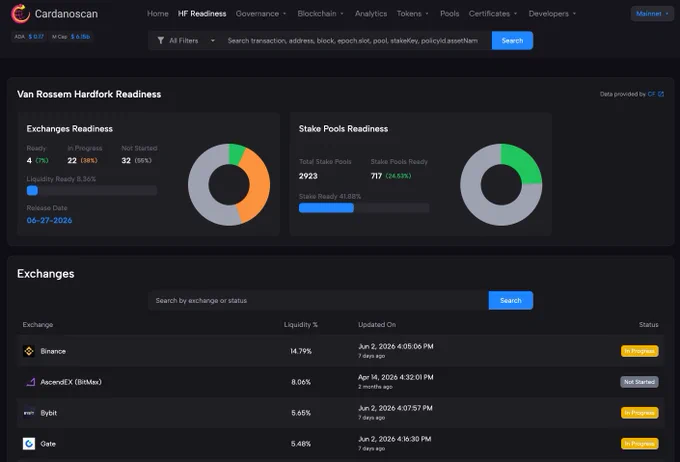This screenshot has height=462, width=680.
Task: Click the Apr 14, 2026 4:32:01 PM timestamp
Action: pos(396,377)
